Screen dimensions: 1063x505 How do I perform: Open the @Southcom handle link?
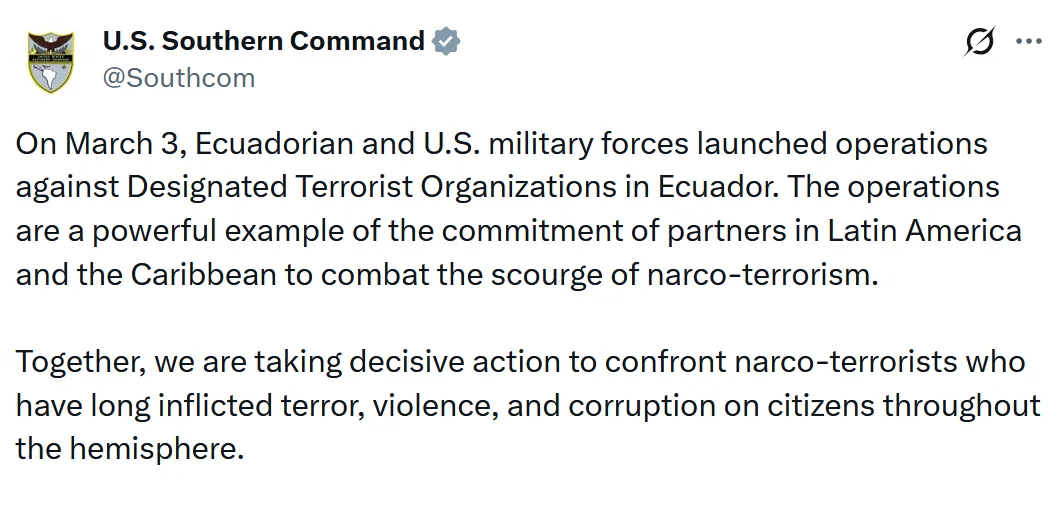[179, 77]
